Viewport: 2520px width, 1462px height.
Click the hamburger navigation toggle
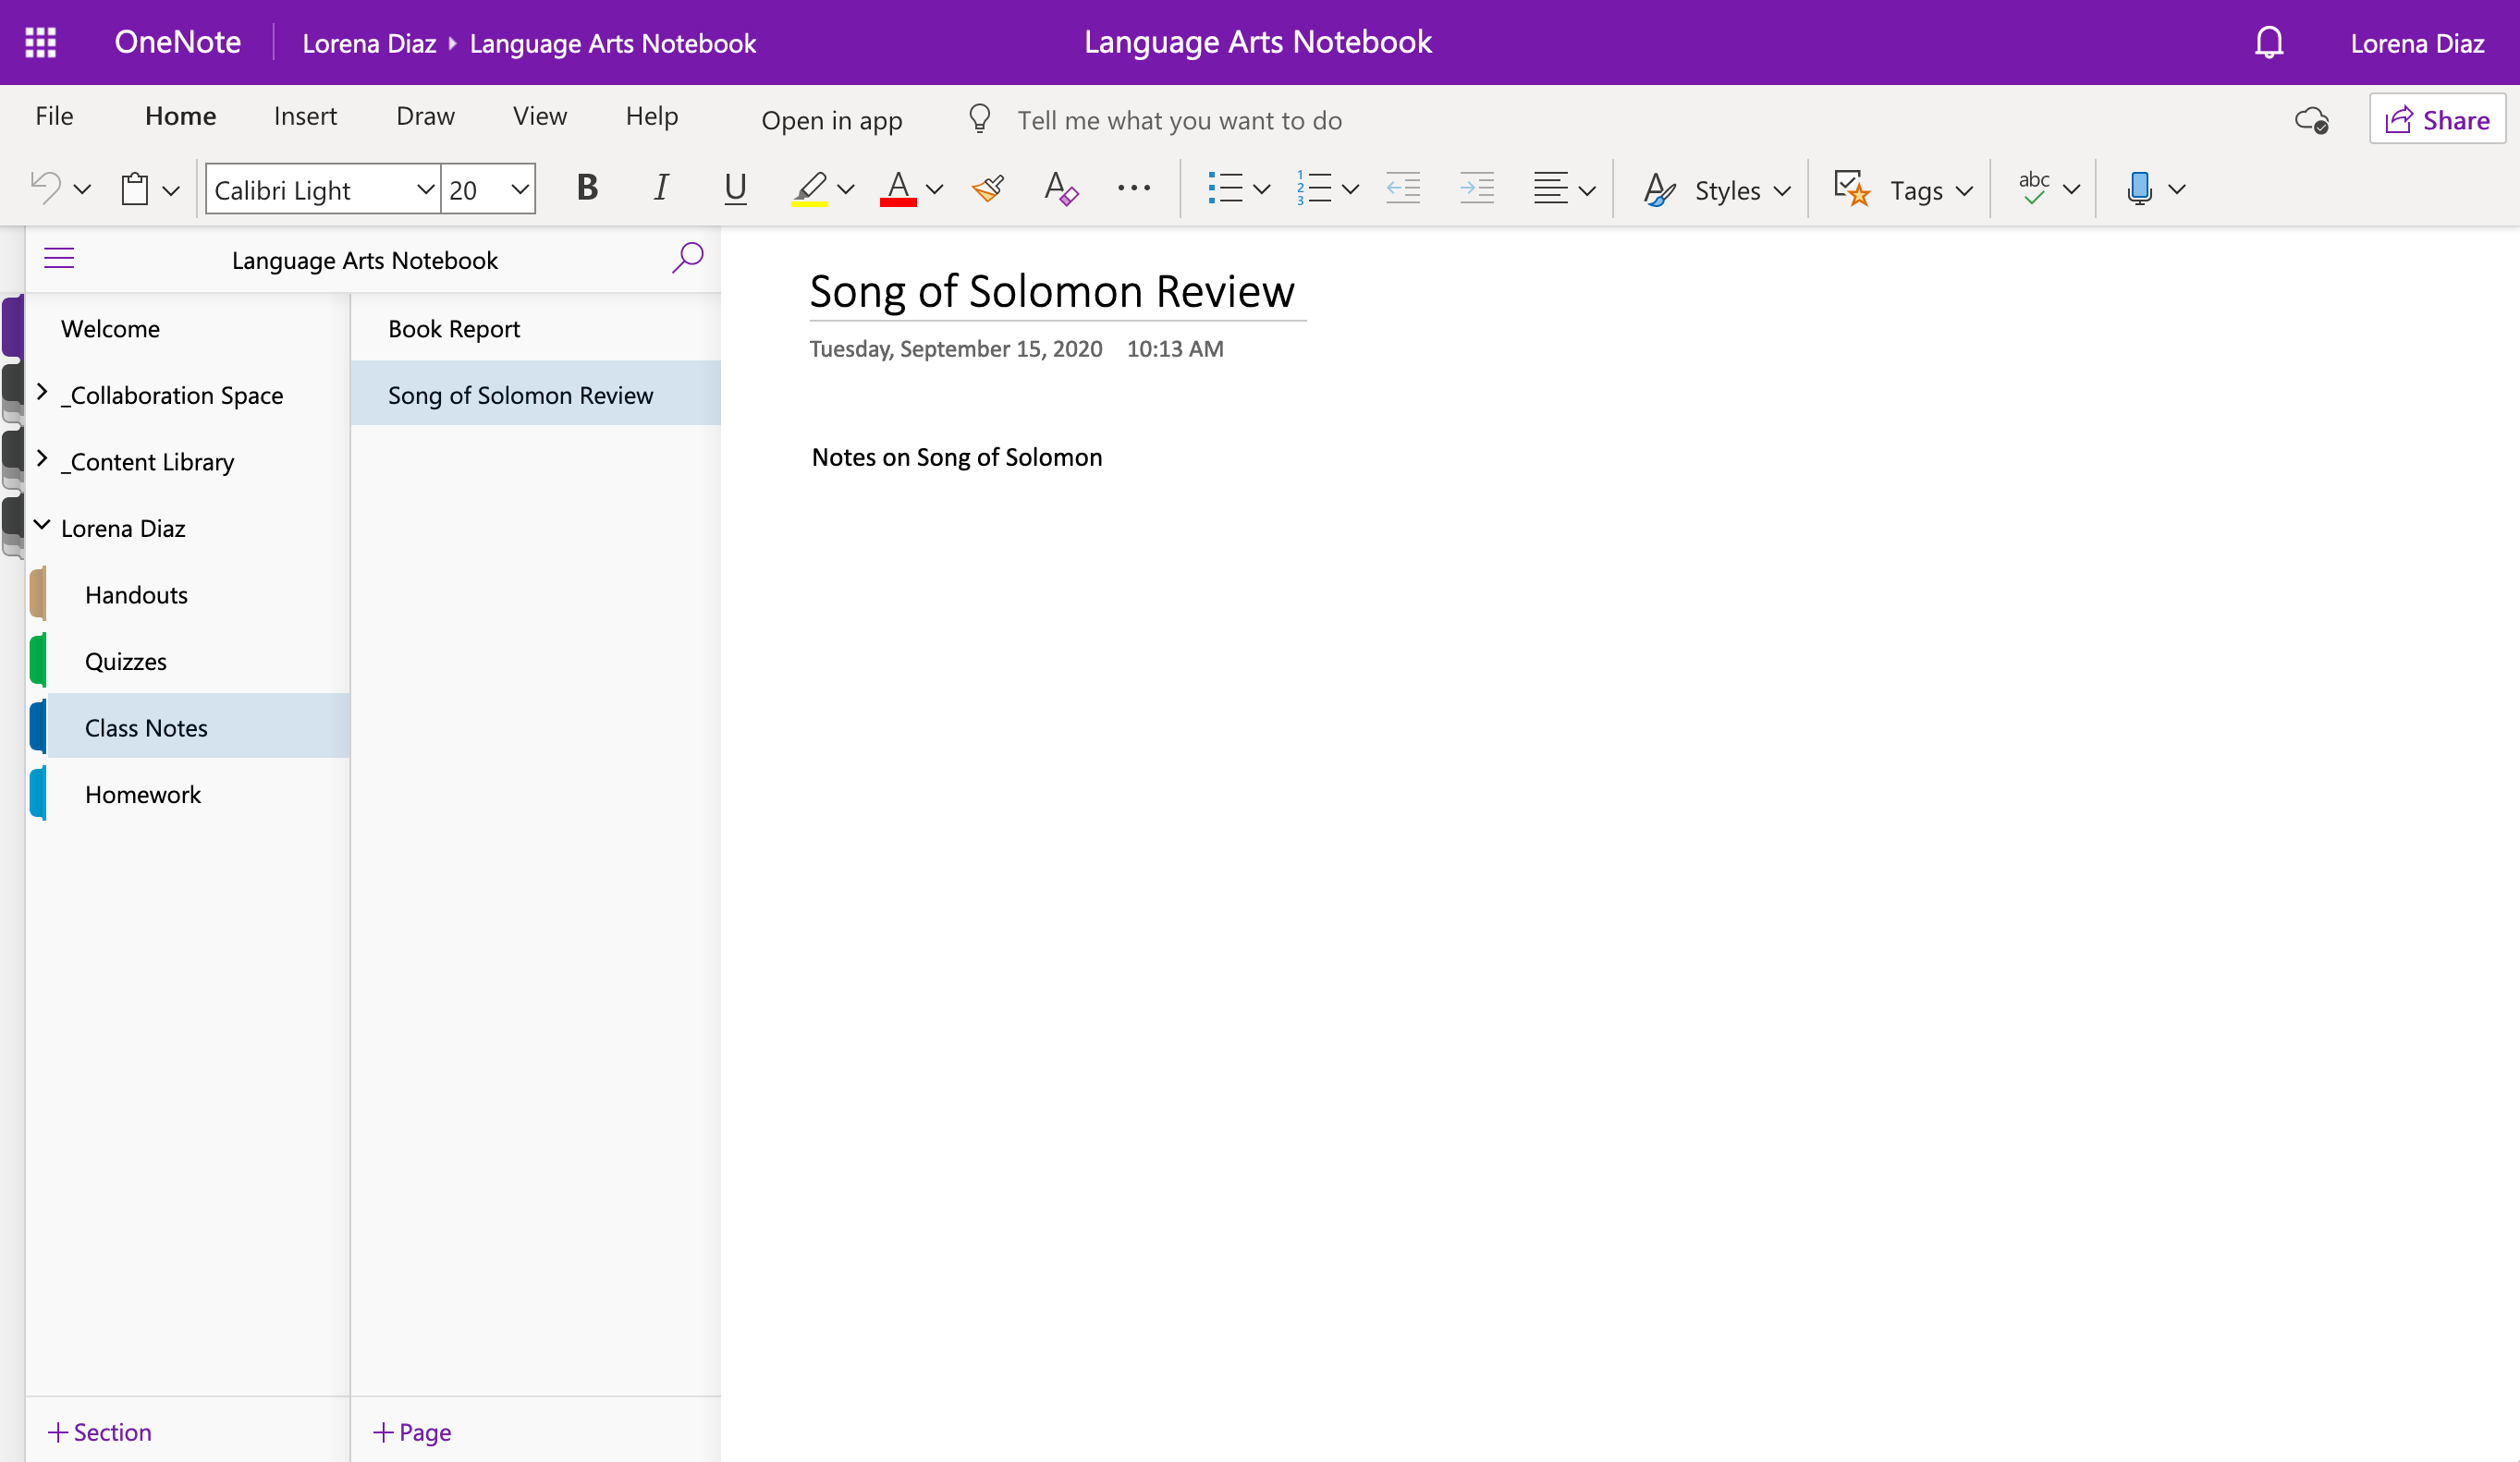(x=59, y=258)
